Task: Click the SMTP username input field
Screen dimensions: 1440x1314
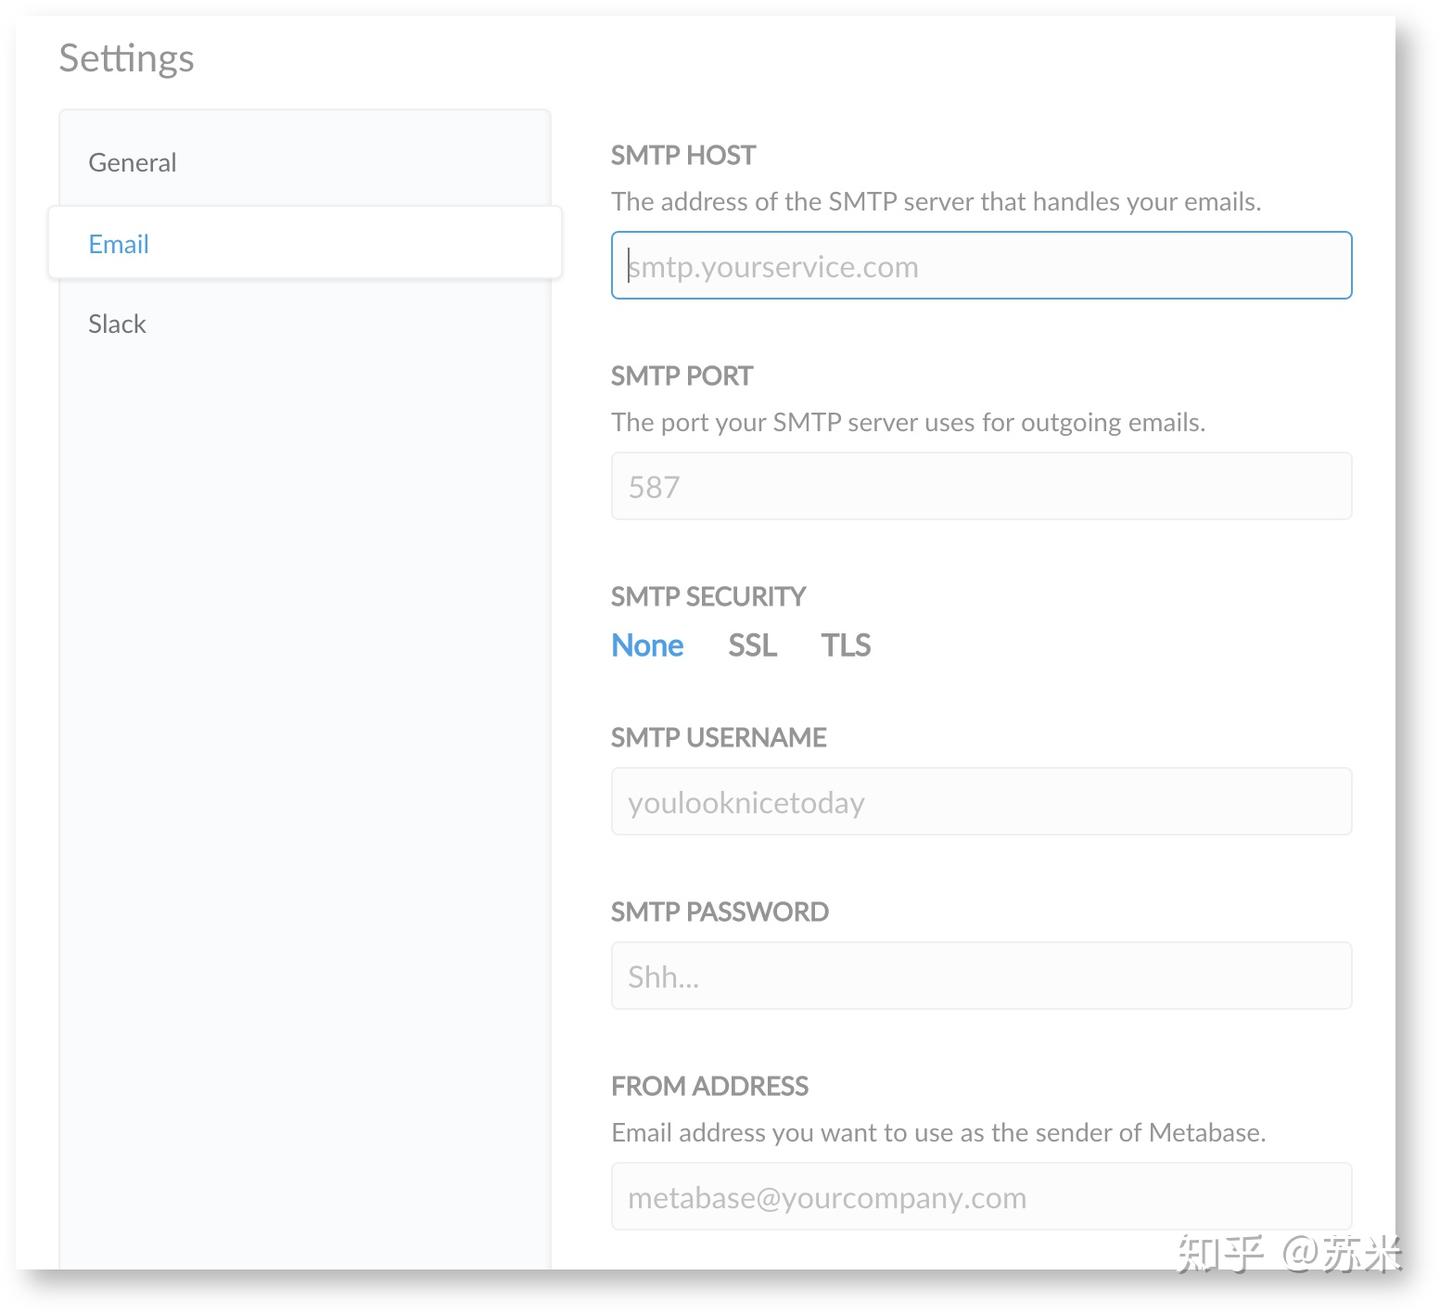Action: pyautogui.click(x=981, y=802)
